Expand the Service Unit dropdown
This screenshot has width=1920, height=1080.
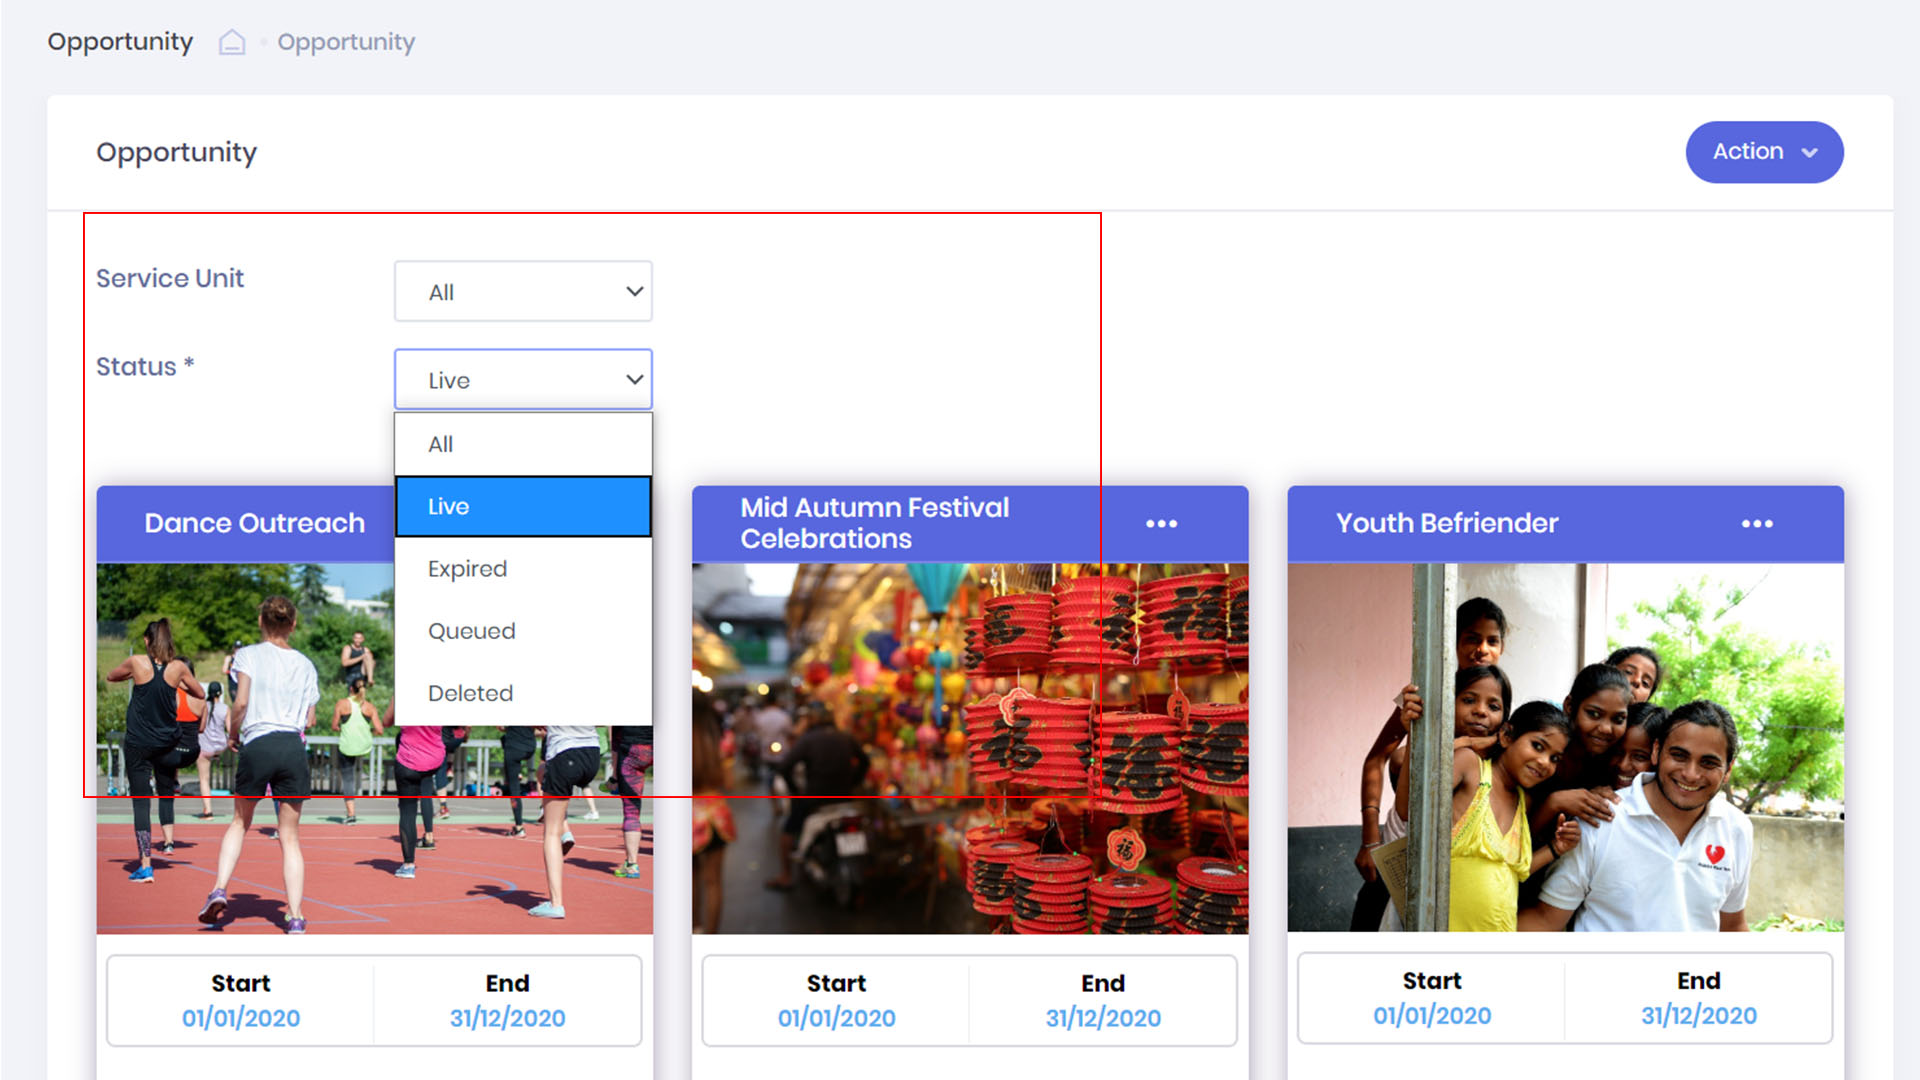point(523,291)
